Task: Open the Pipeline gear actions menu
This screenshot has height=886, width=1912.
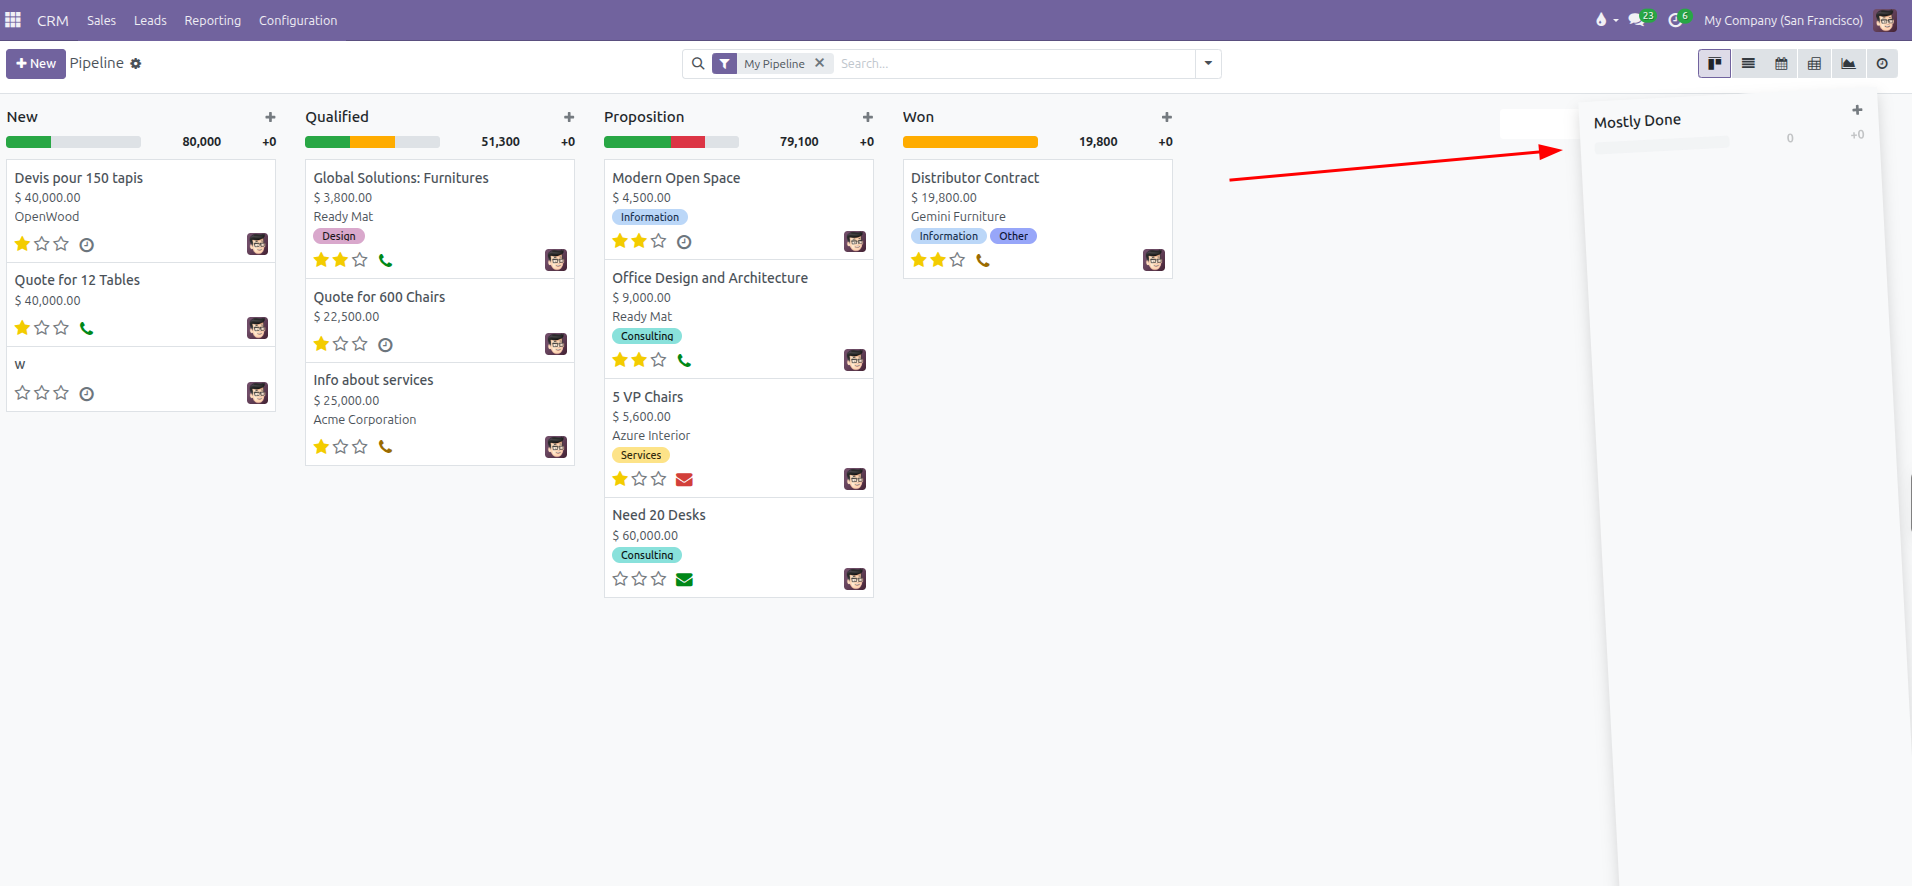Action: tap(136, 64)
